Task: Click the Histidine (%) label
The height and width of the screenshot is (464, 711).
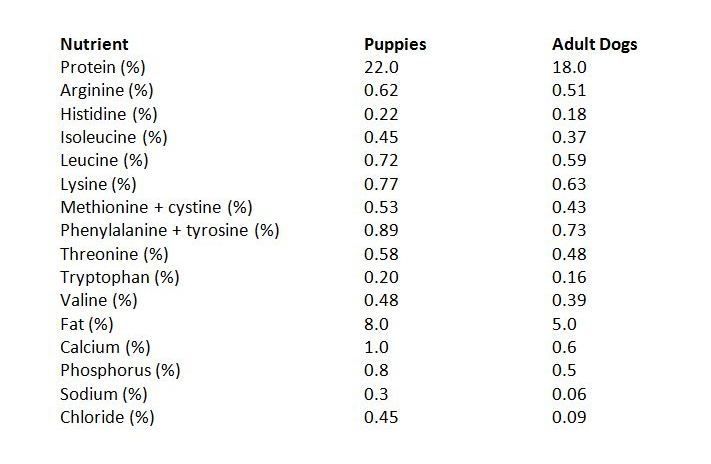Action: tap(109, 114)
